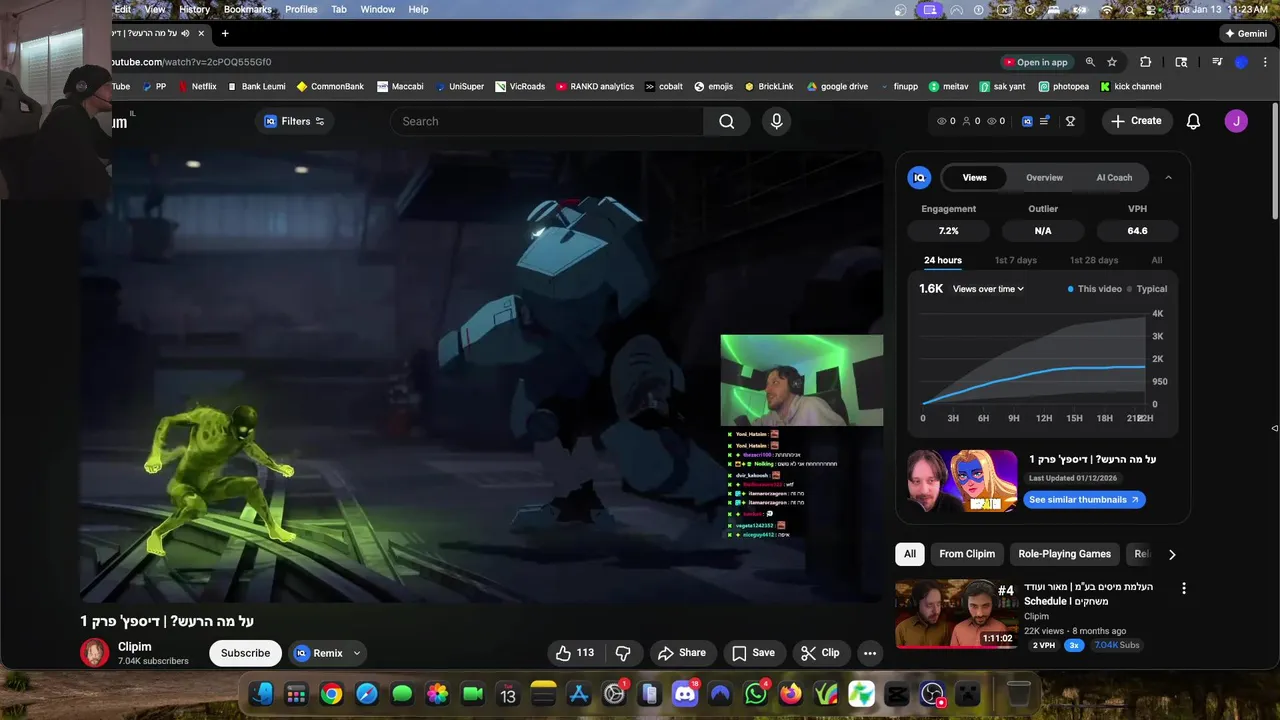Bookmark this page with the star icon
Image resolution: width=1280 pixels, height=720 pixels.
click(1112, 62)
